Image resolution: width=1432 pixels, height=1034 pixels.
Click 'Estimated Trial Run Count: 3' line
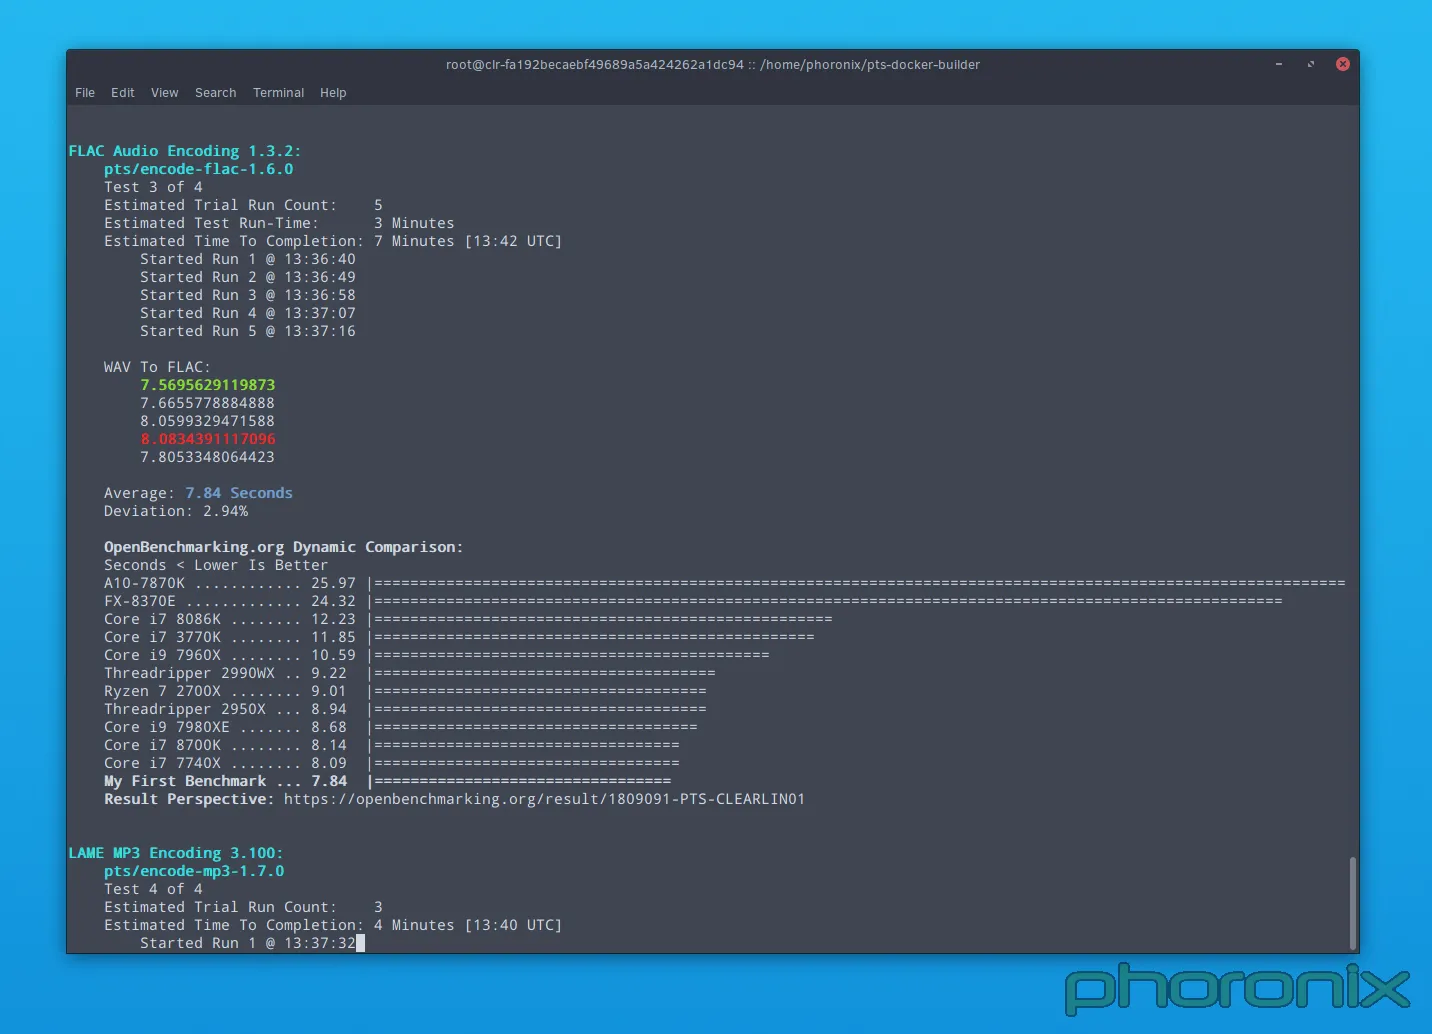point(243,907)
